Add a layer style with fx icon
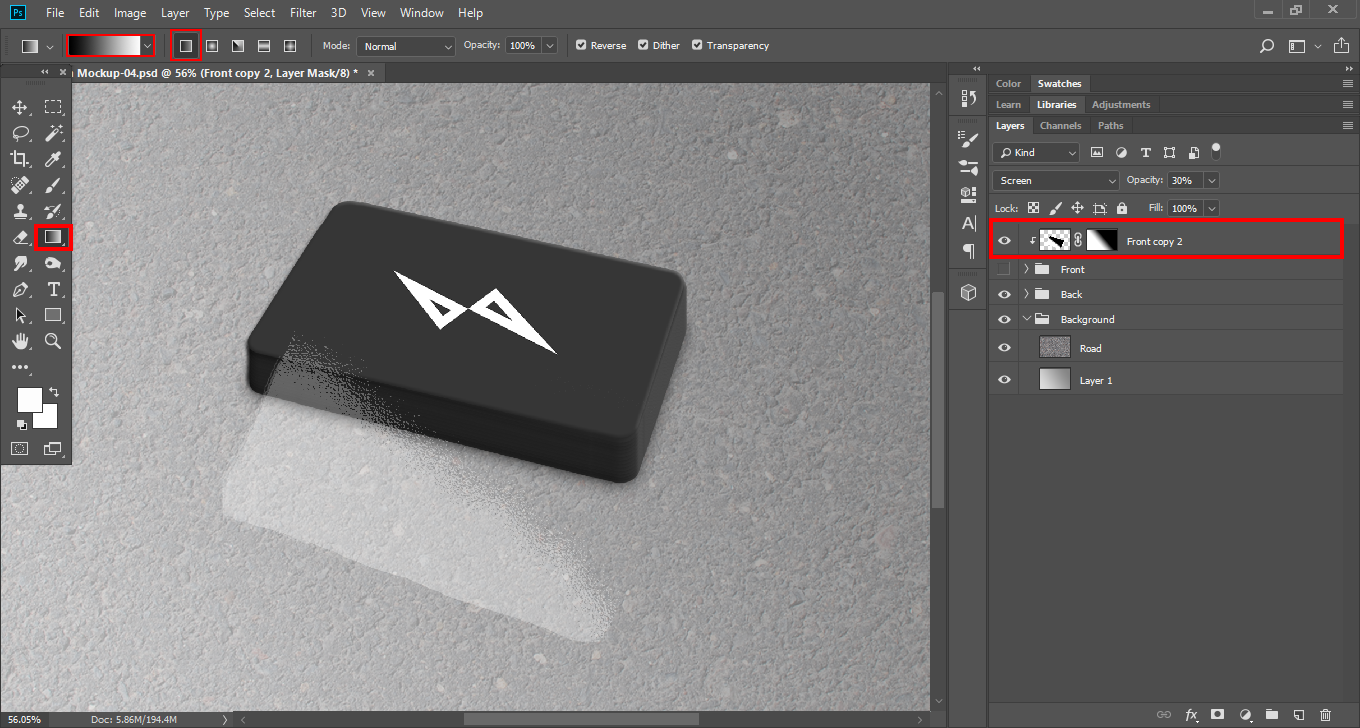The width and height of the screenshot is (1360, 728). click(1191, 715)
